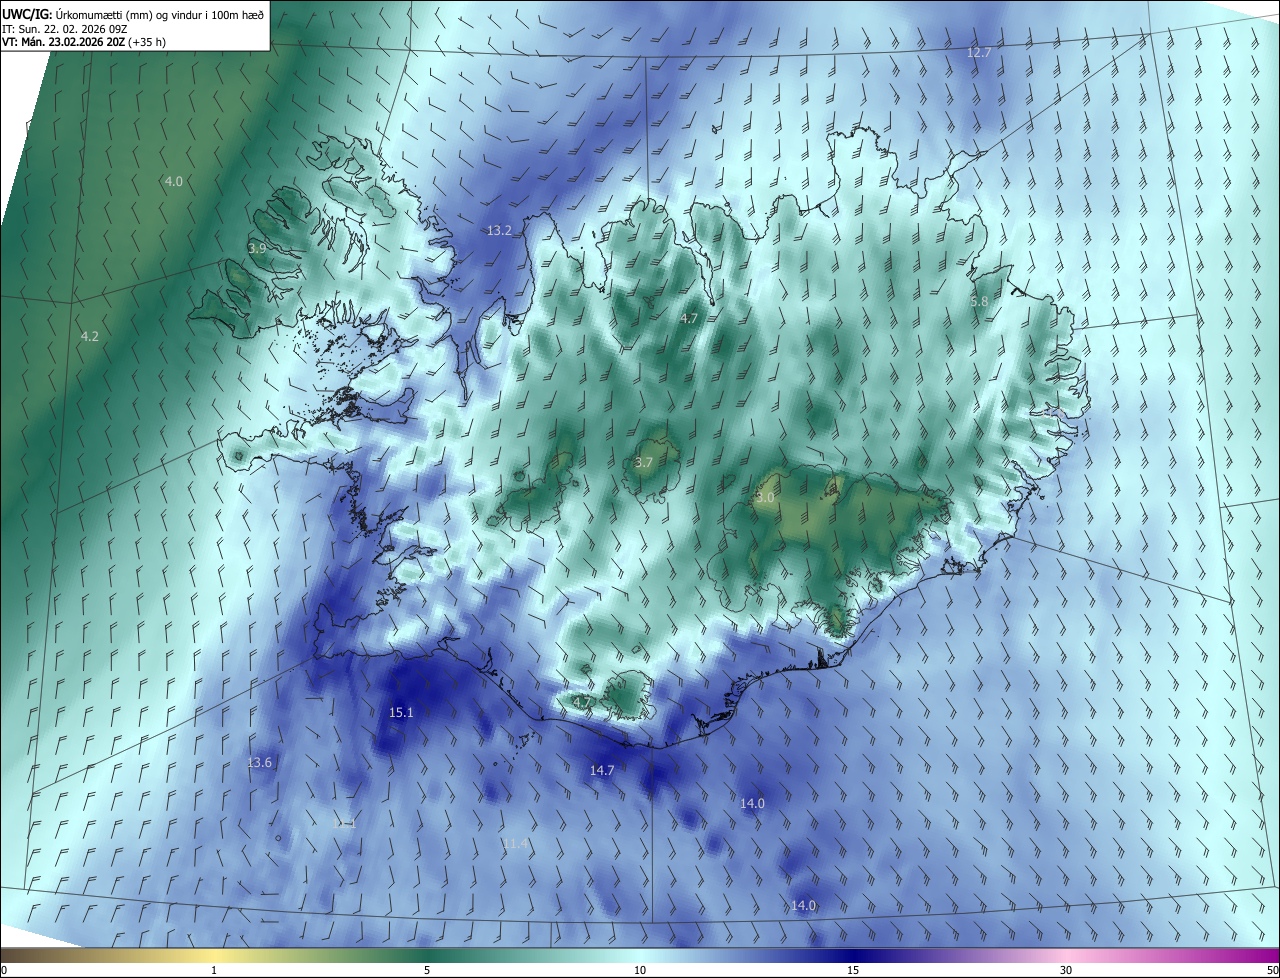Click the pink colorbar segment above '30'
The image size is (1280, 978).
pyautogui.click(x=1066, y=955)
